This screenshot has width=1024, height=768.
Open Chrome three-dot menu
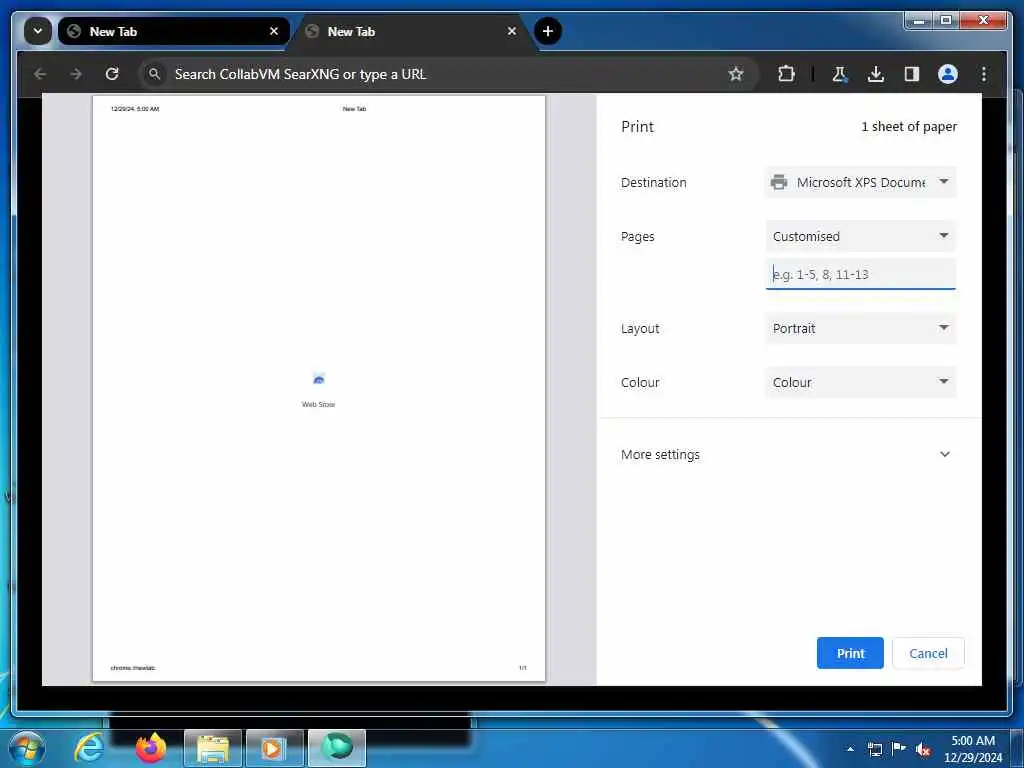pyautogui.click(x=984, y=74)
